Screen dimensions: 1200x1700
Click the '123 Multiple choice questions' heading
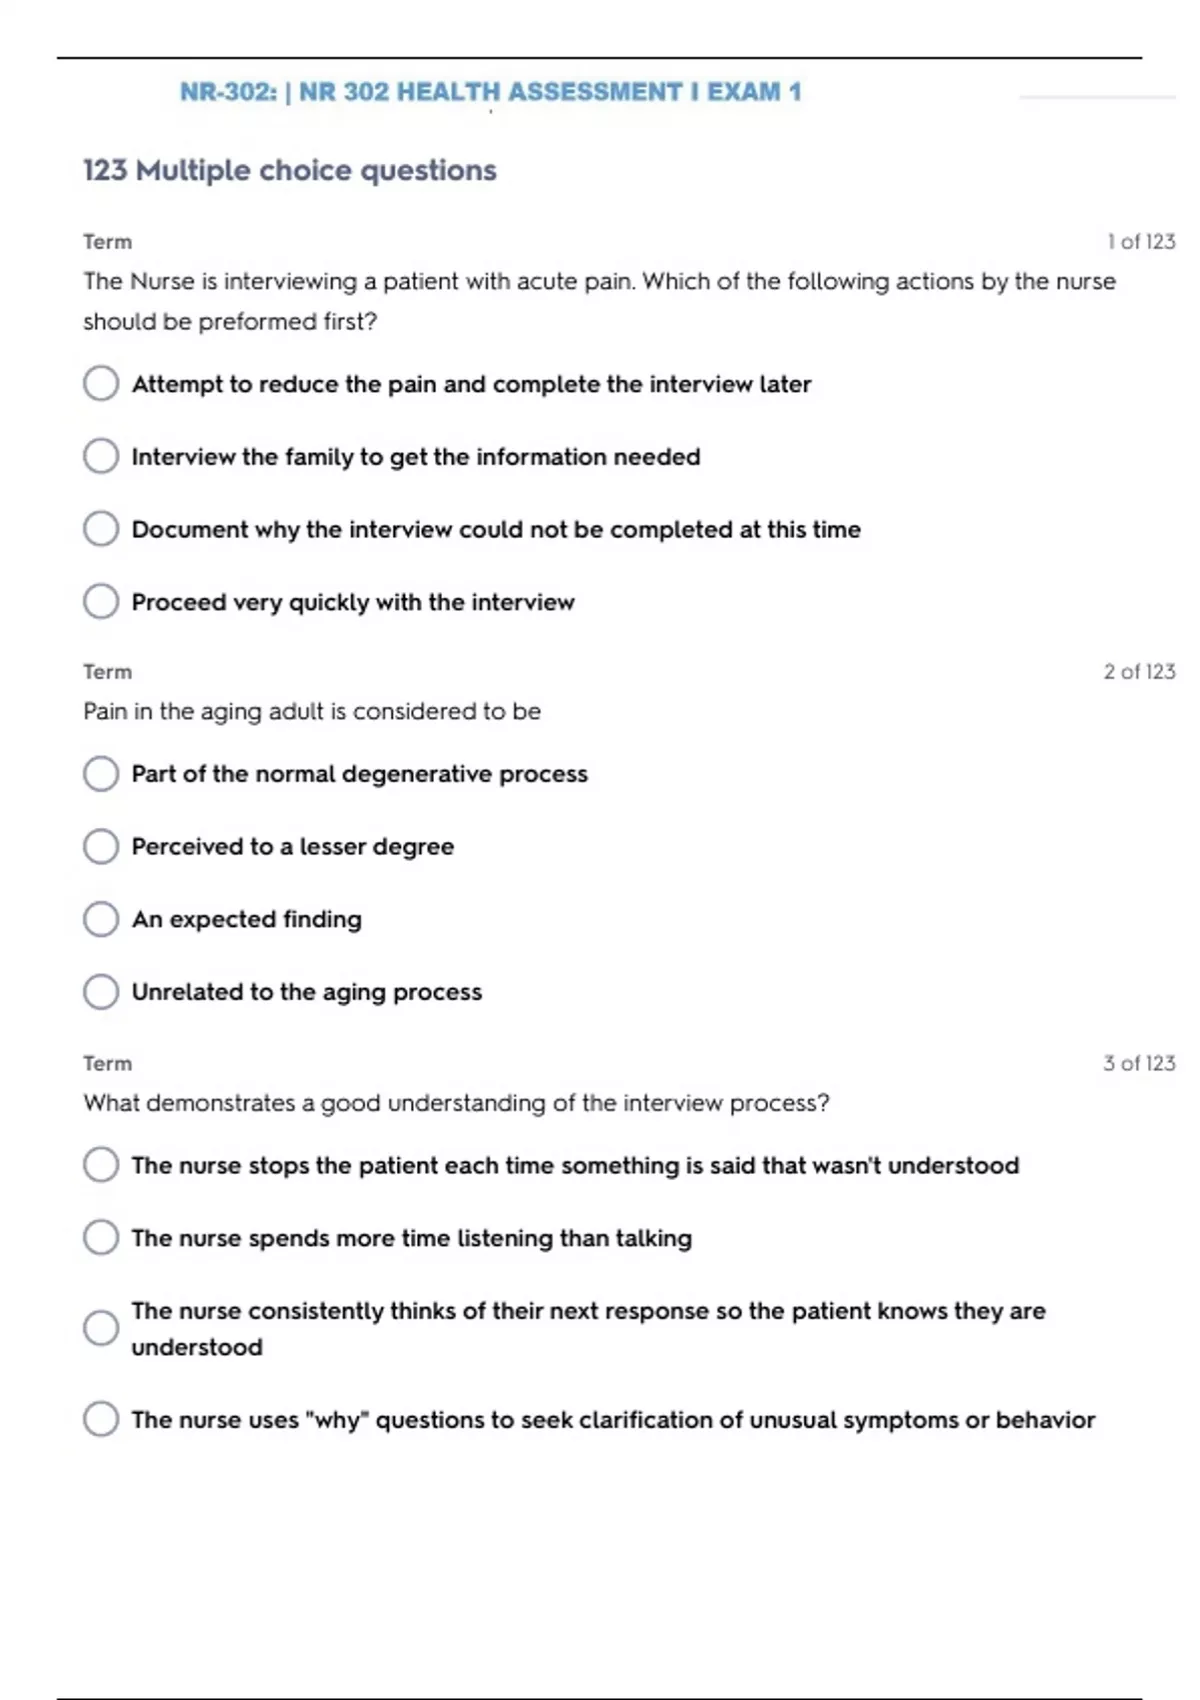pos(289,171)
